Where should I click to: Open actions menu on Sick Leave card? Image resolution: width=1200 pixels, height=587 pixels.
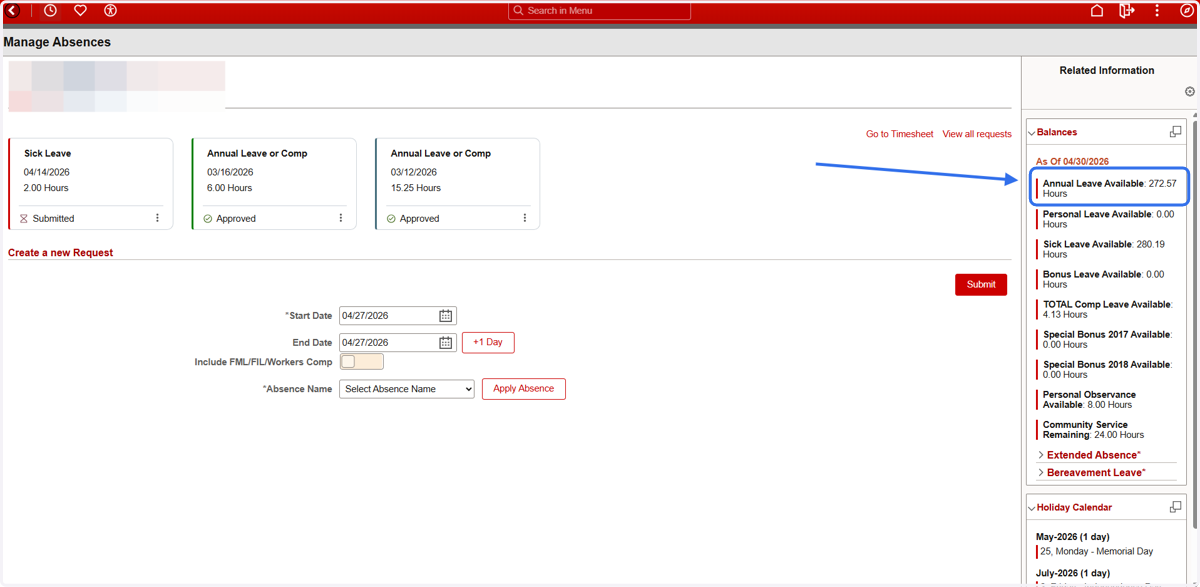tap(157, 218)
